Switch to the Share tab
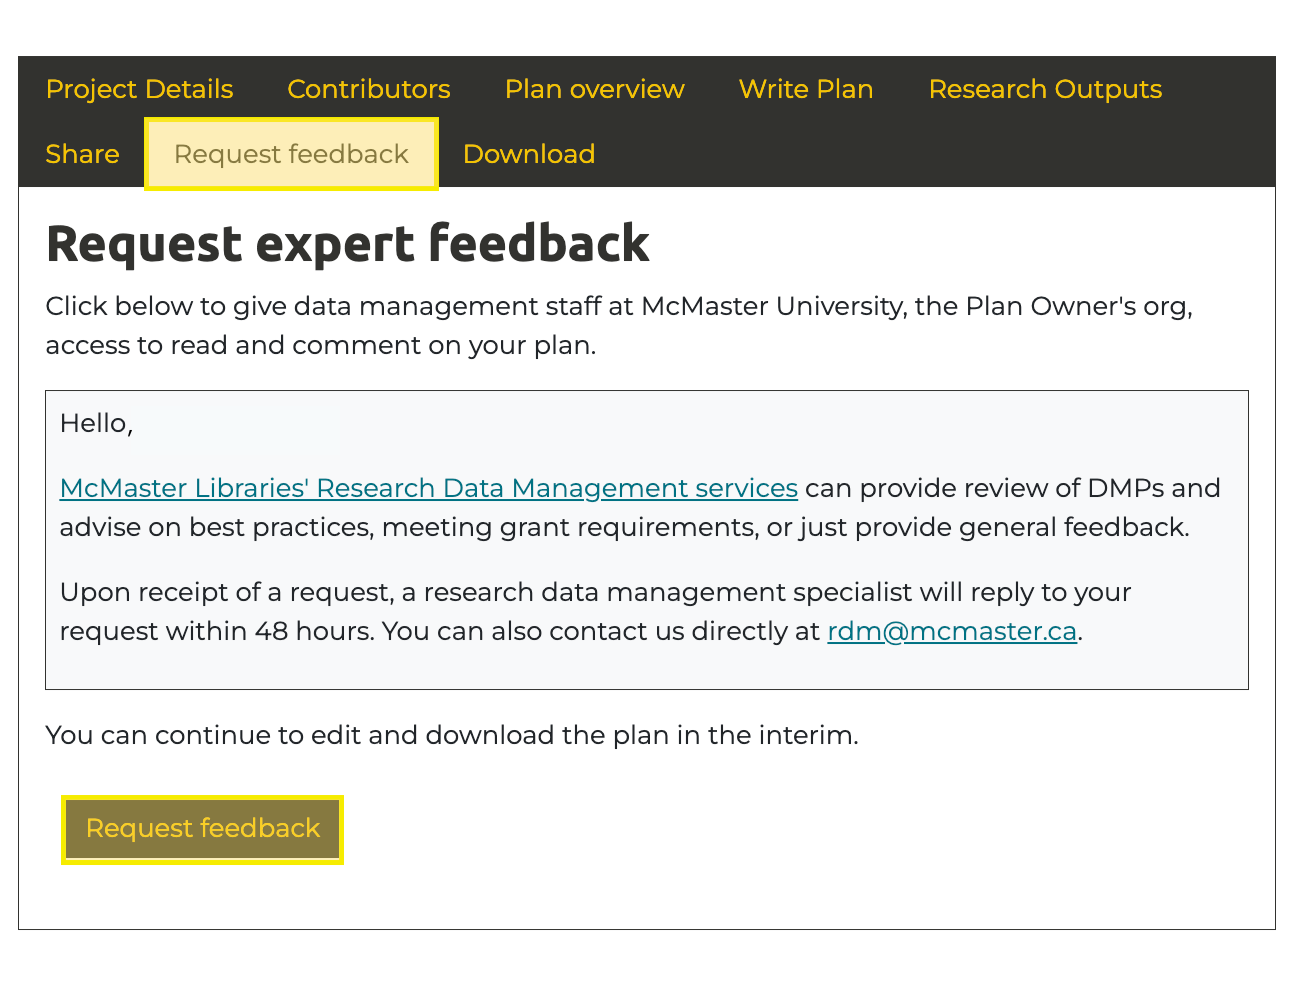1296x984 pixels. click(x=82, y=154)
